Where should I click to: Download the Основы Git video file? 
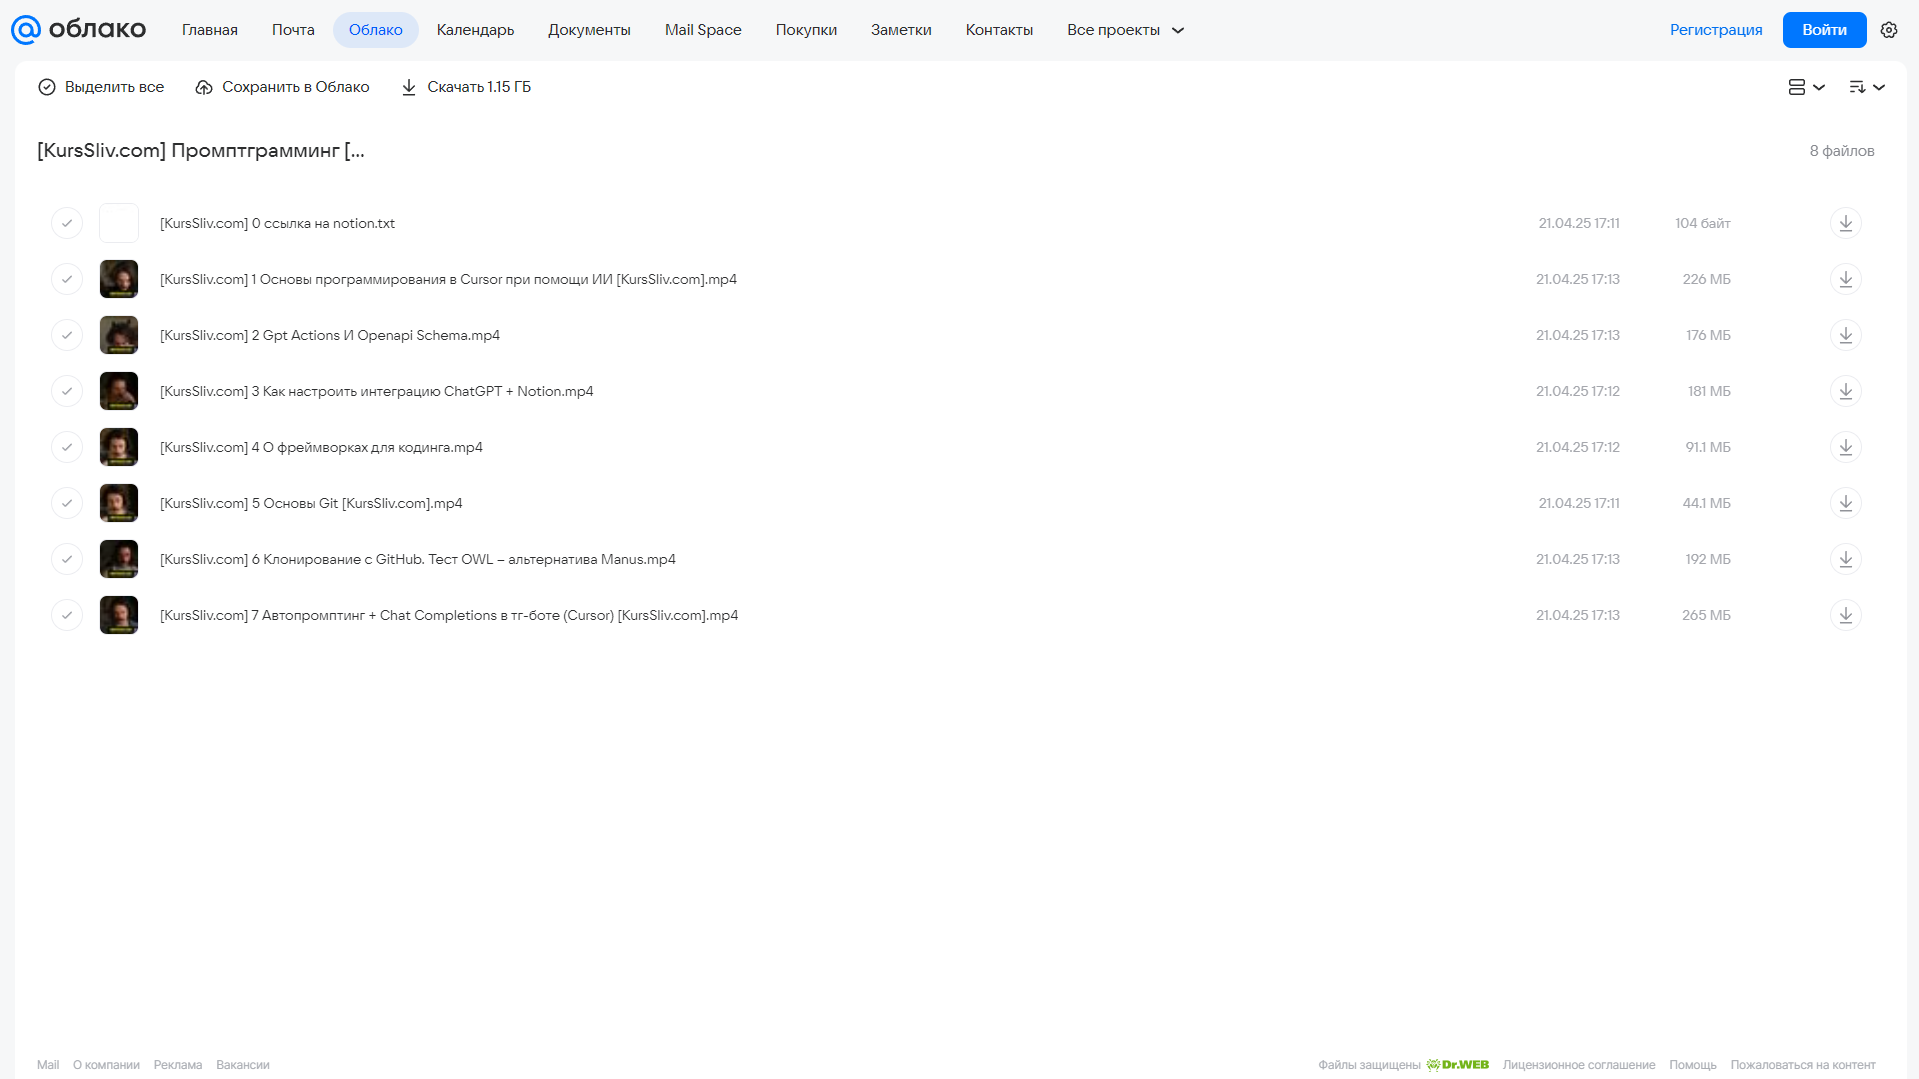(x=1845, y=503)
